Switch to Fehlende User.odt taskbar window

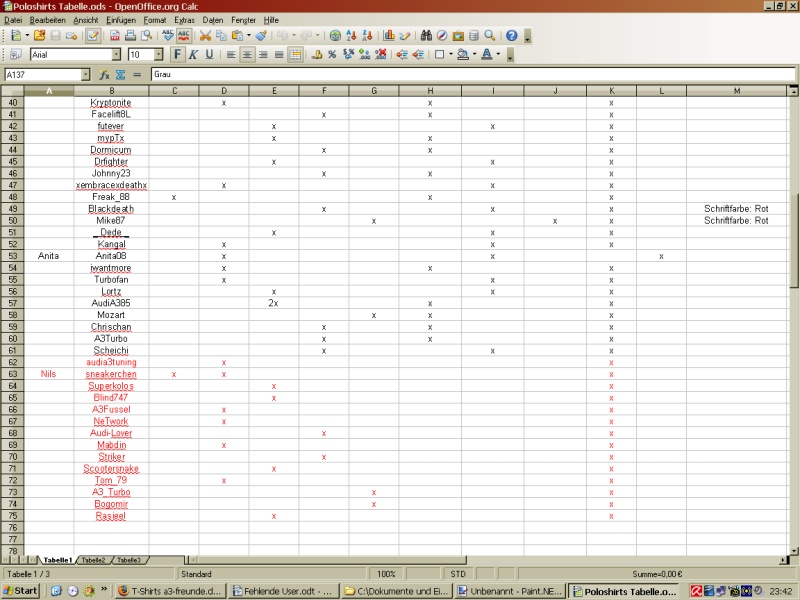pos(283,591)
